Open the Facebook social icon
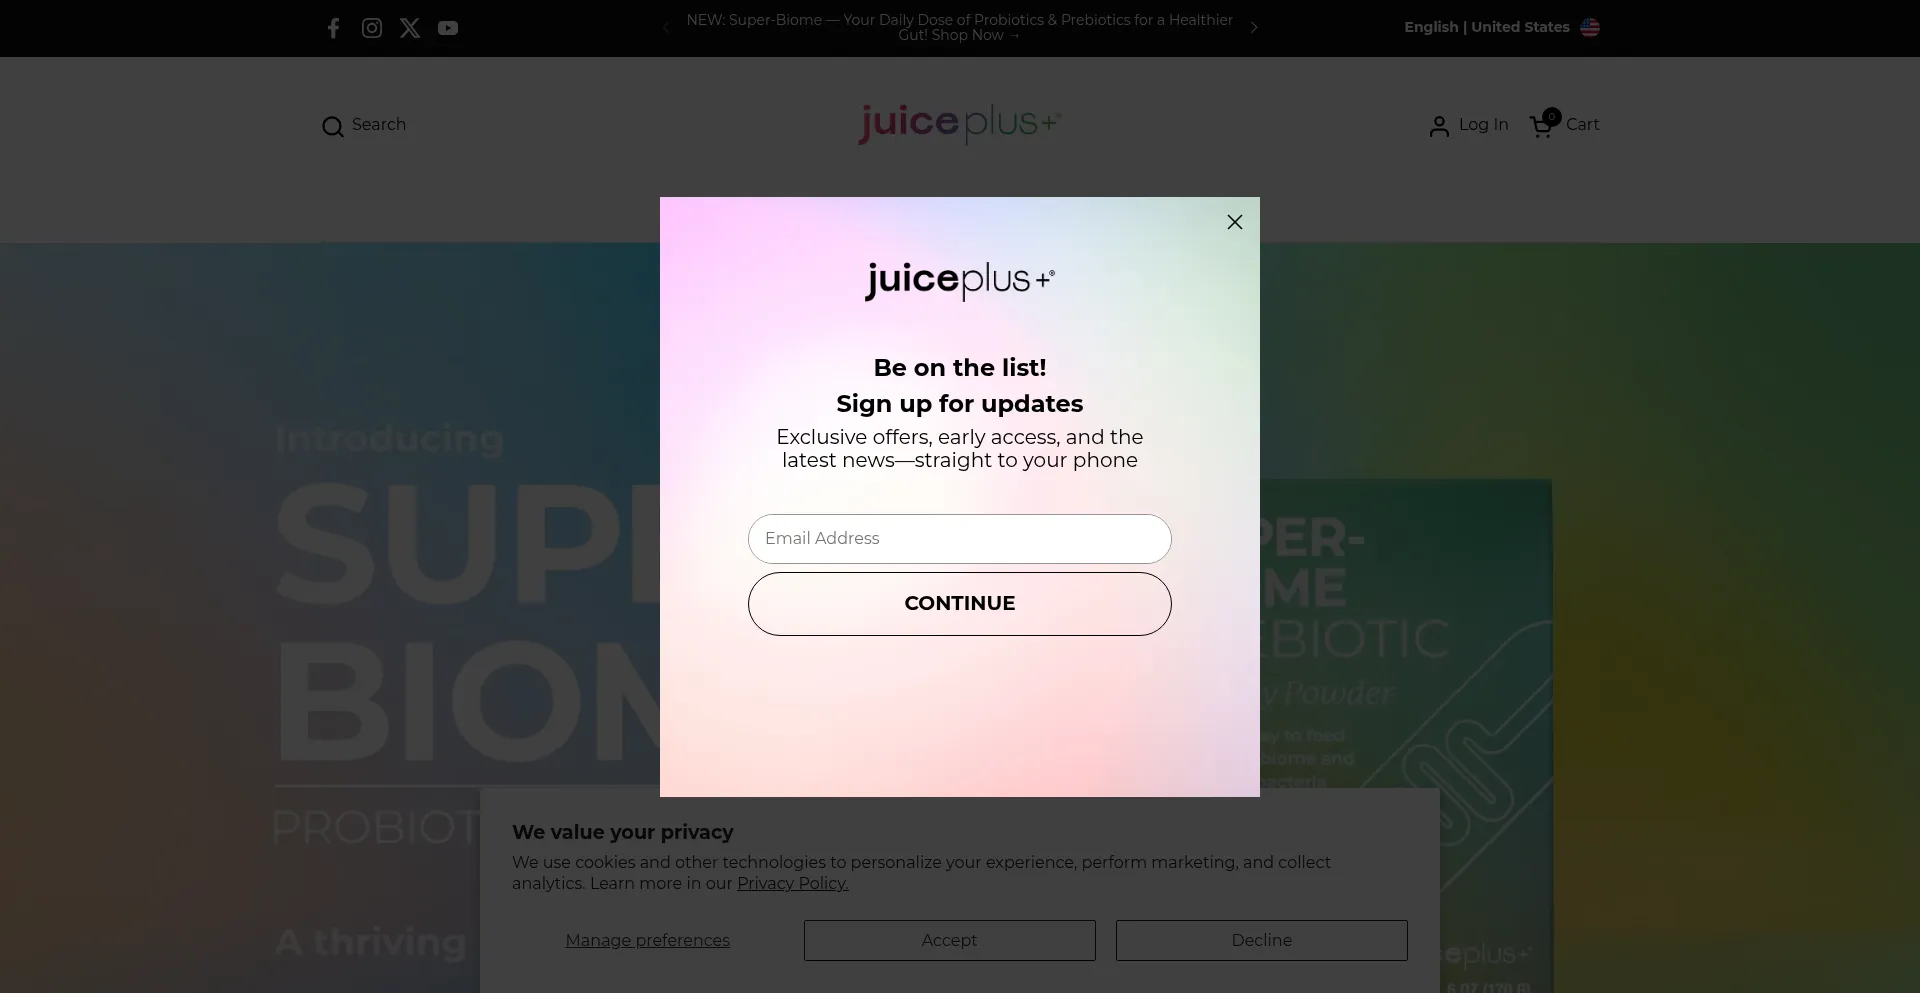This screenshot has width=1920, height=993. coord(334,28)
